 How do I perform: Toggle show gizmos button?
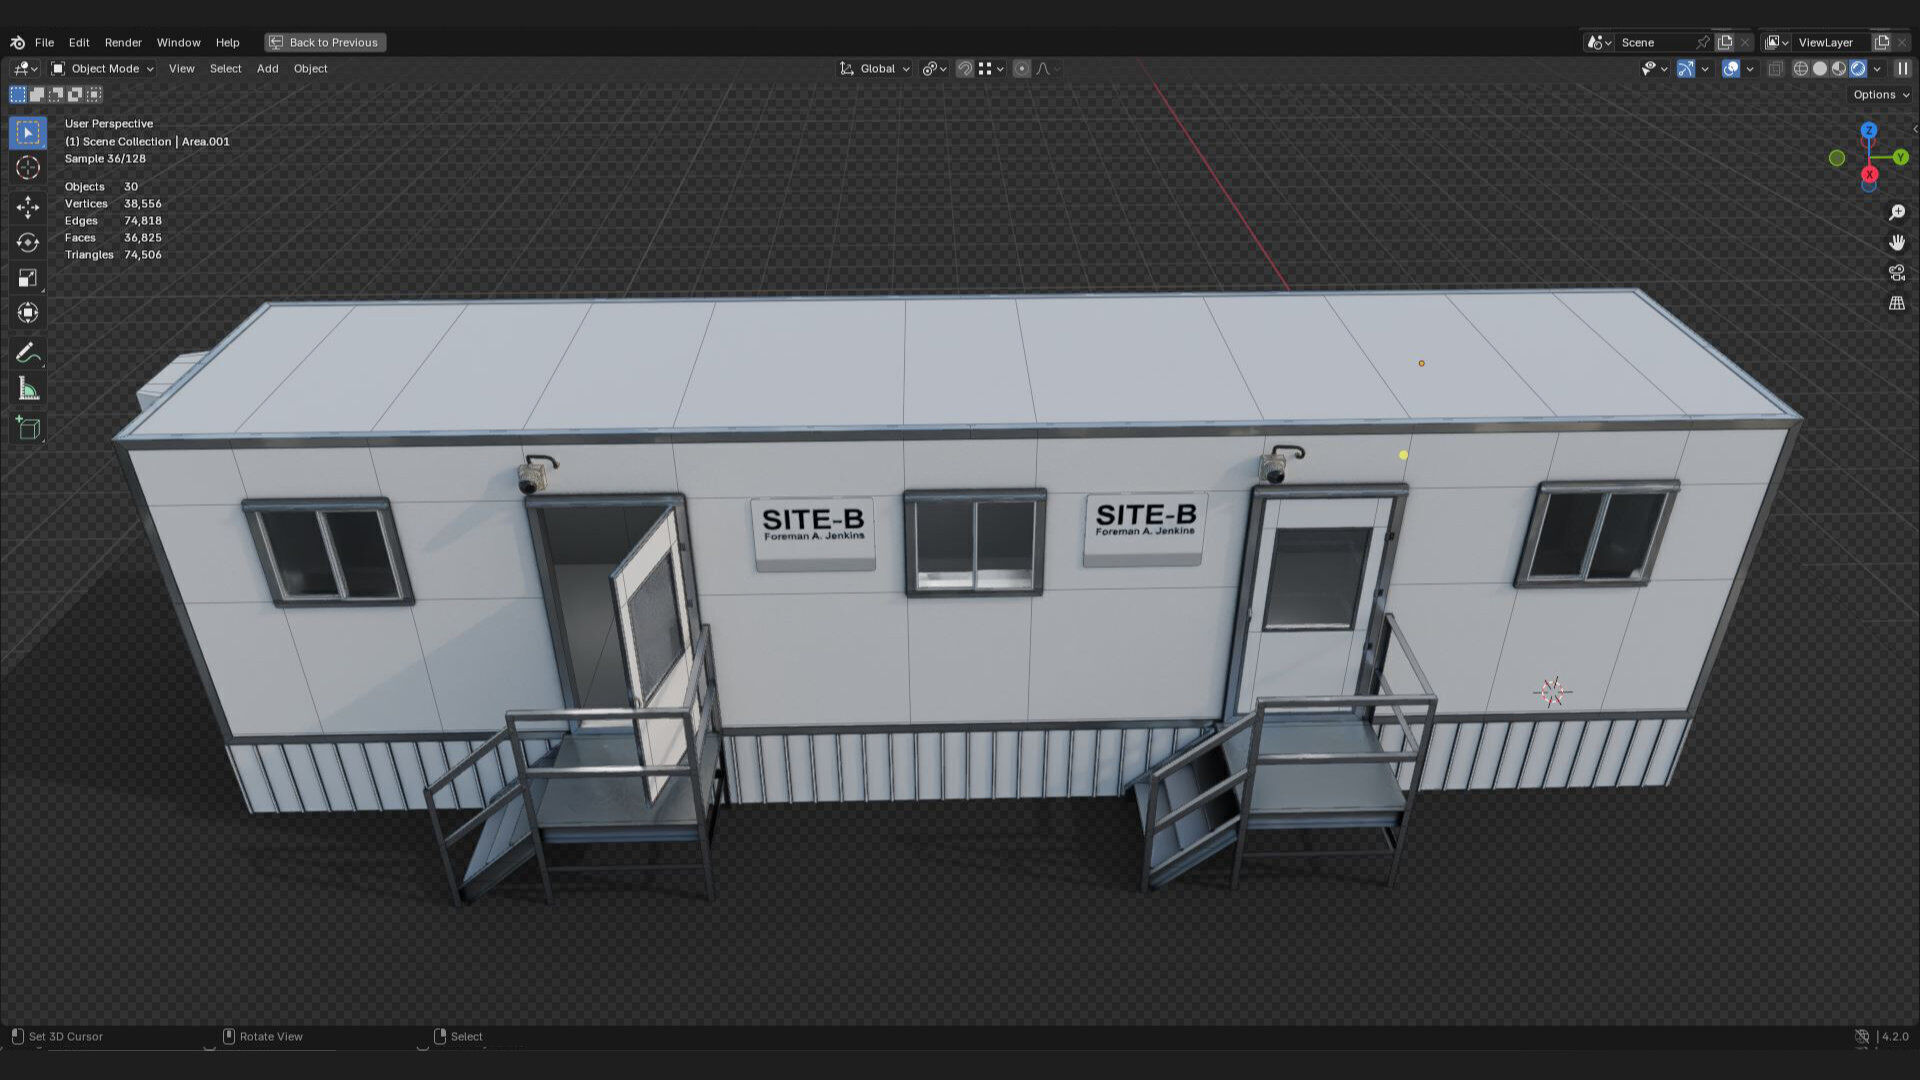[x=1685, y=69]
